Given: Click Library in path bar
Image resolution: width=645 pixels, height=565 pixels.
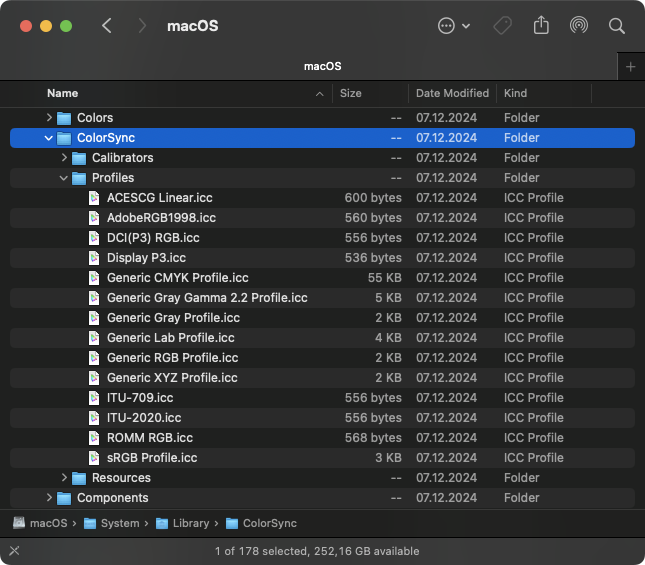Looking at the screenshot, I should (183, 523).
